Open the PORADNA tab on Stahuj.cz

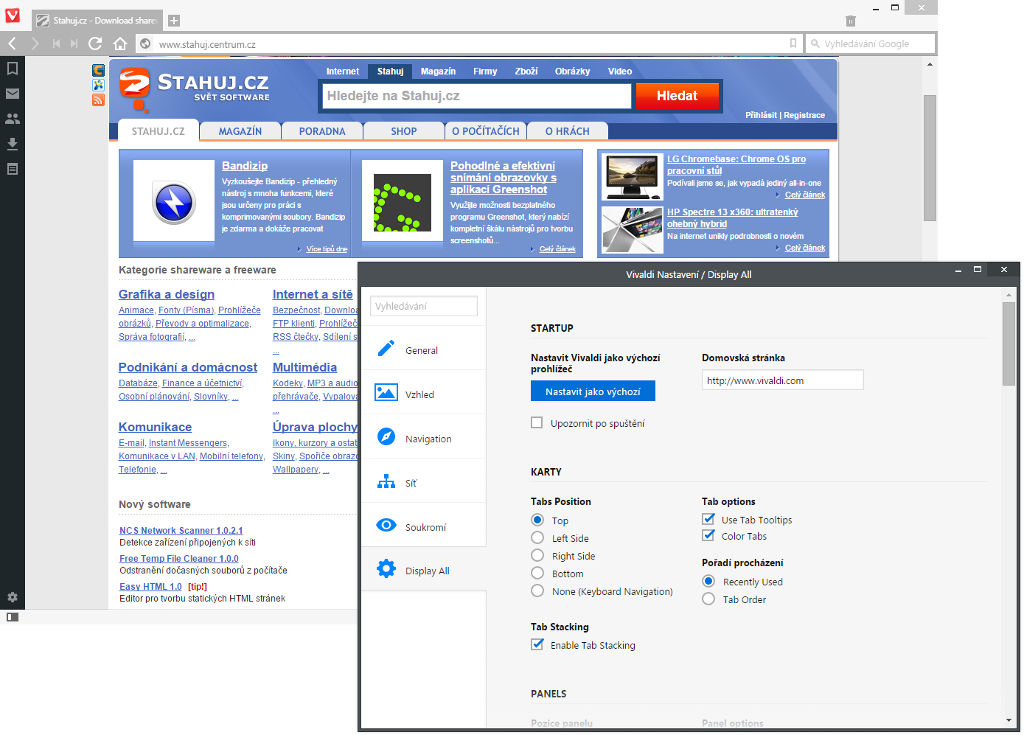(323, 131)
